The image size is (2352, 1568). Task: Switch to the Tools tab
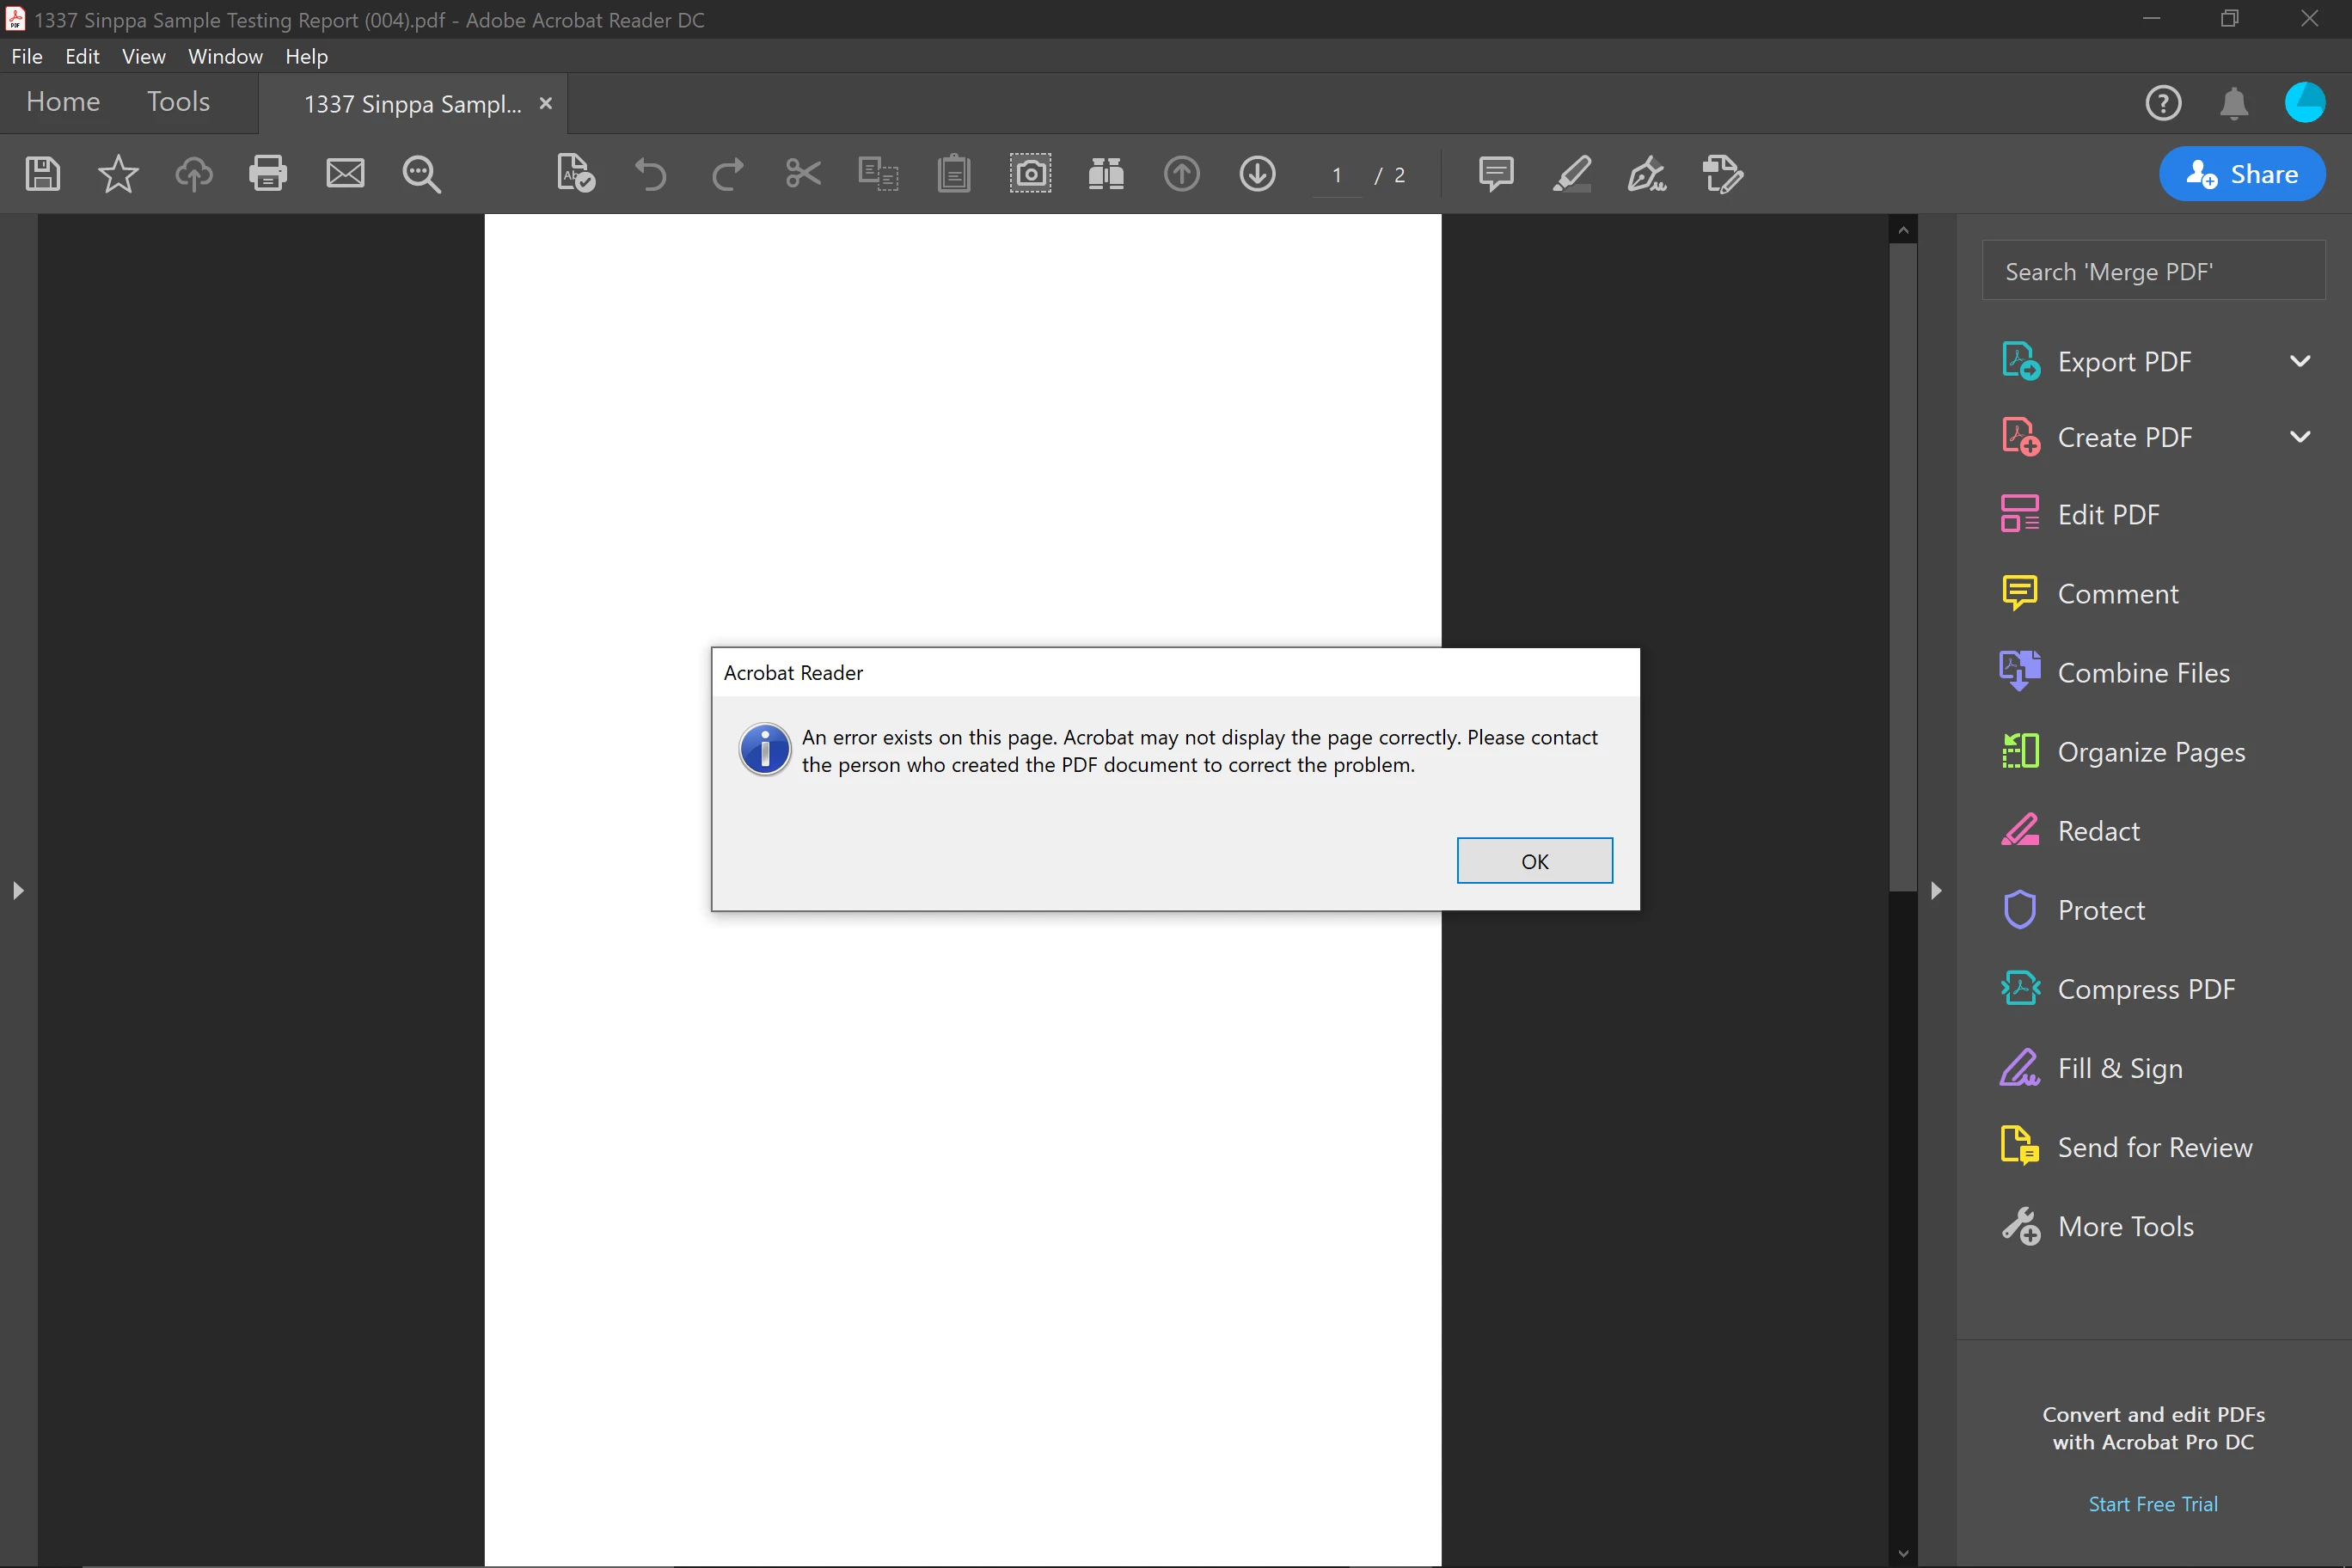(x=178, y=102)
